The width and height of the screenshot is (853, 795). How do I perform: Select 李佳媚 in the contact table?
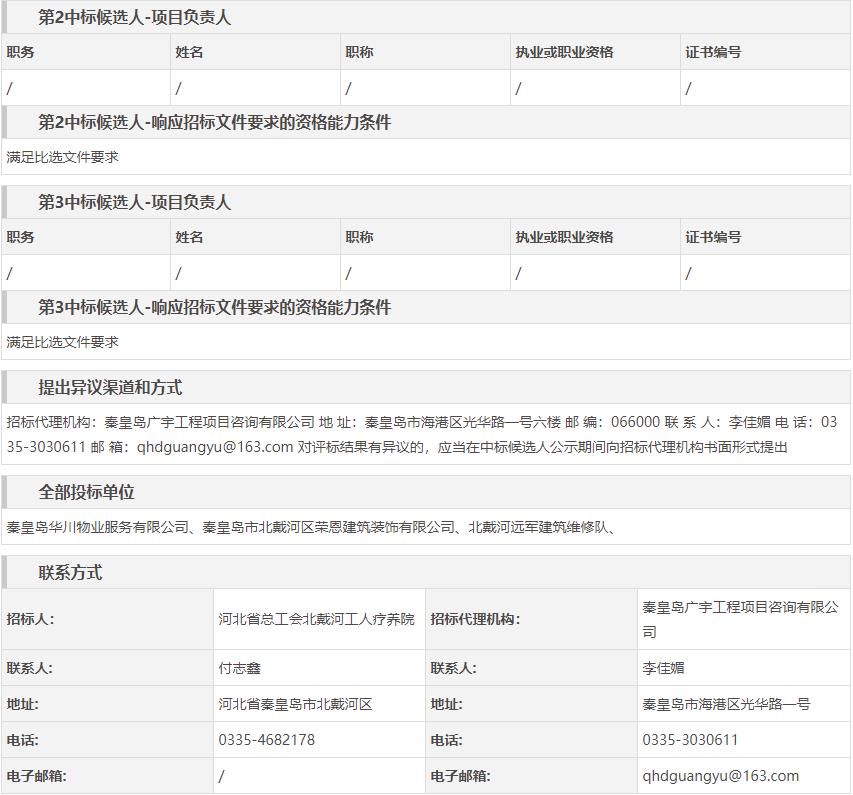click(664, 668)
